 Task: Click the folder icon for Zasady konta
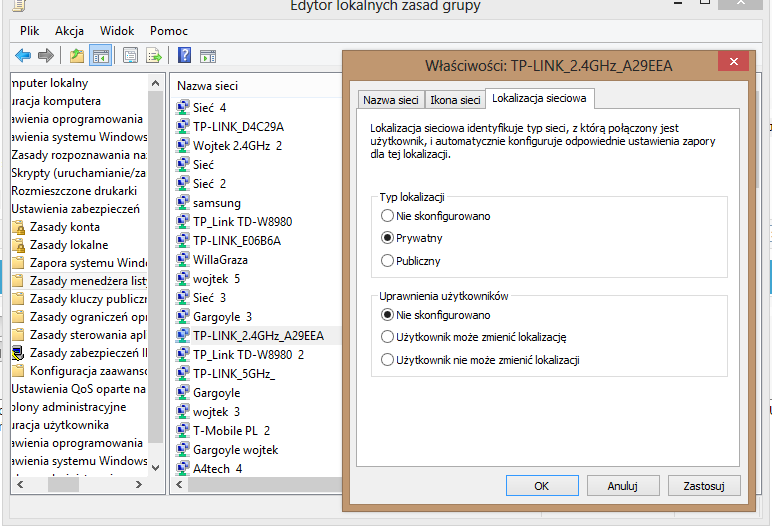point(18,227)
